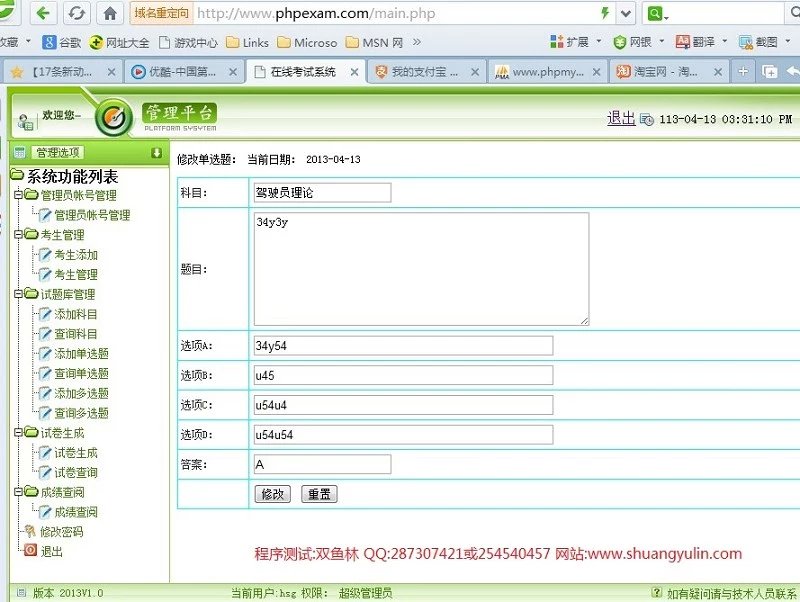
Task: Open the 截图 screenshot tool menu
Action: 765,42
